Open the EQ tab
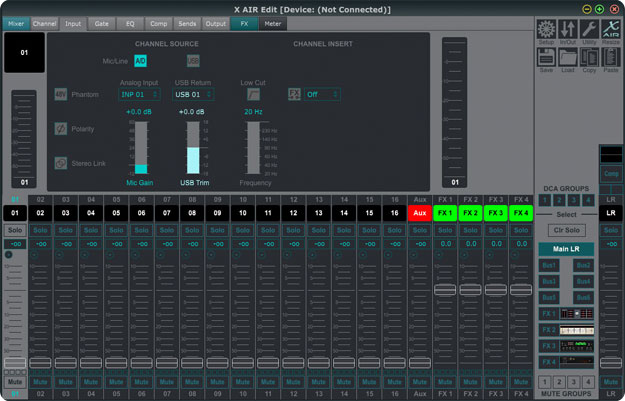This screenshot has width=625, height=401. 130,24
